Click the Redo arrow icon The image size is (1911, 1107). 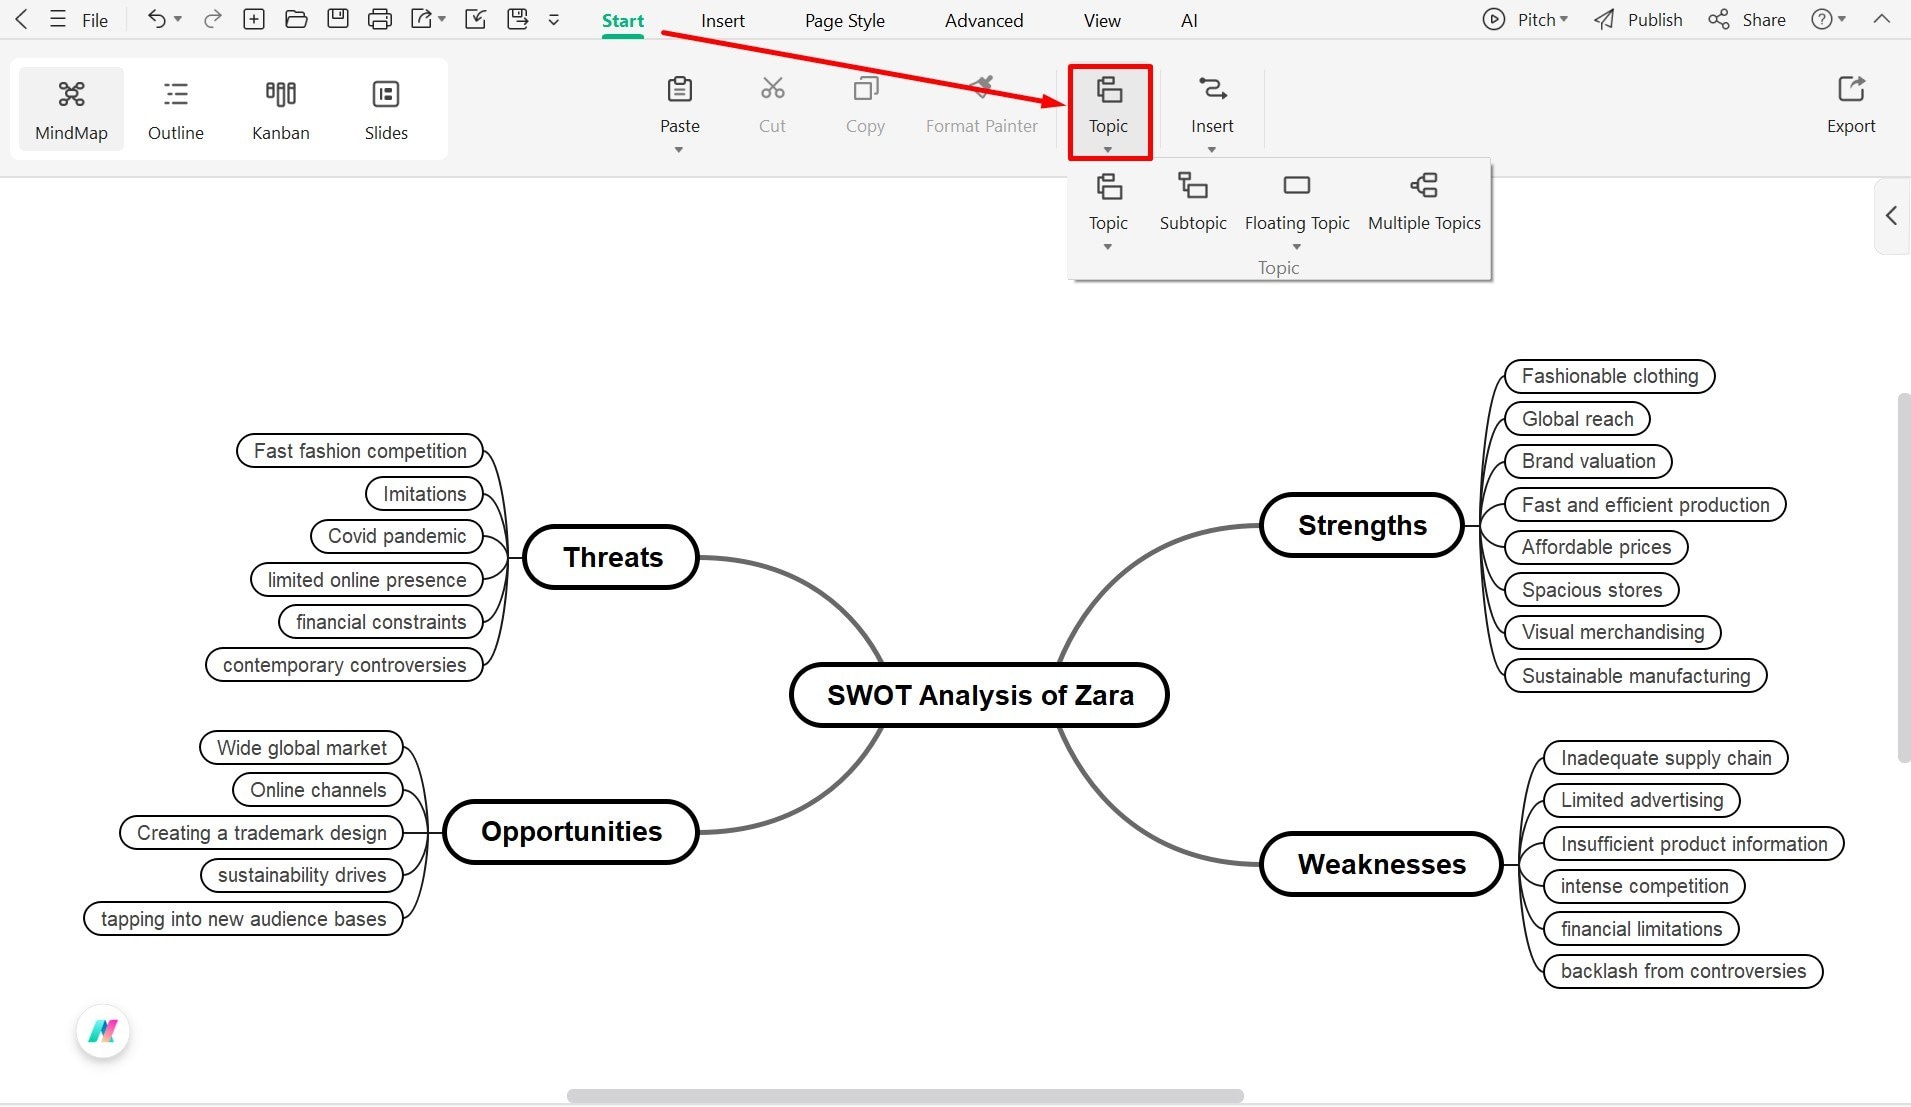click(x=212, y=19)
